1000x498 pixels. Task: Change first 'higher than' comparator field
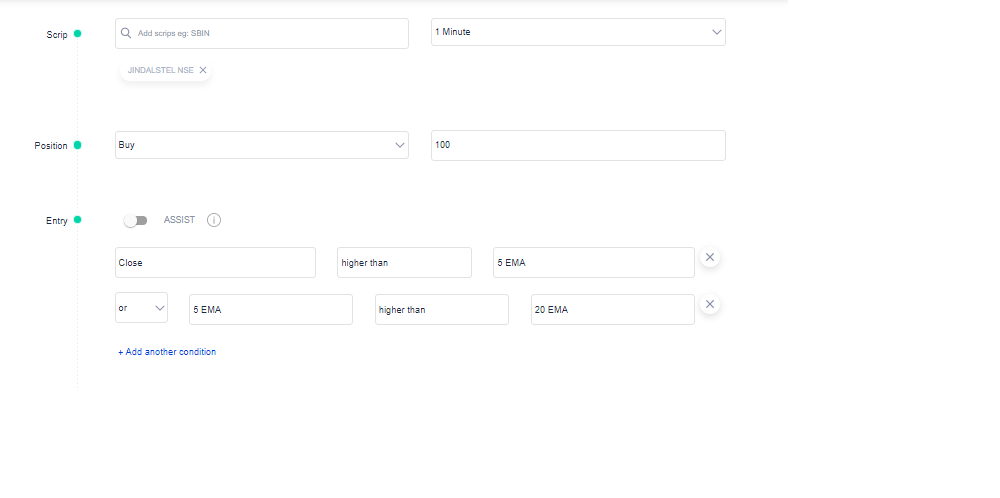pos(404,263)
